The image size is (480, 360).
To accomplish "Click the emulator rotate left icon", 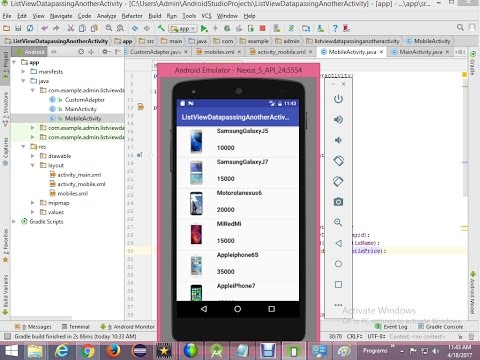I will [338, 161].
